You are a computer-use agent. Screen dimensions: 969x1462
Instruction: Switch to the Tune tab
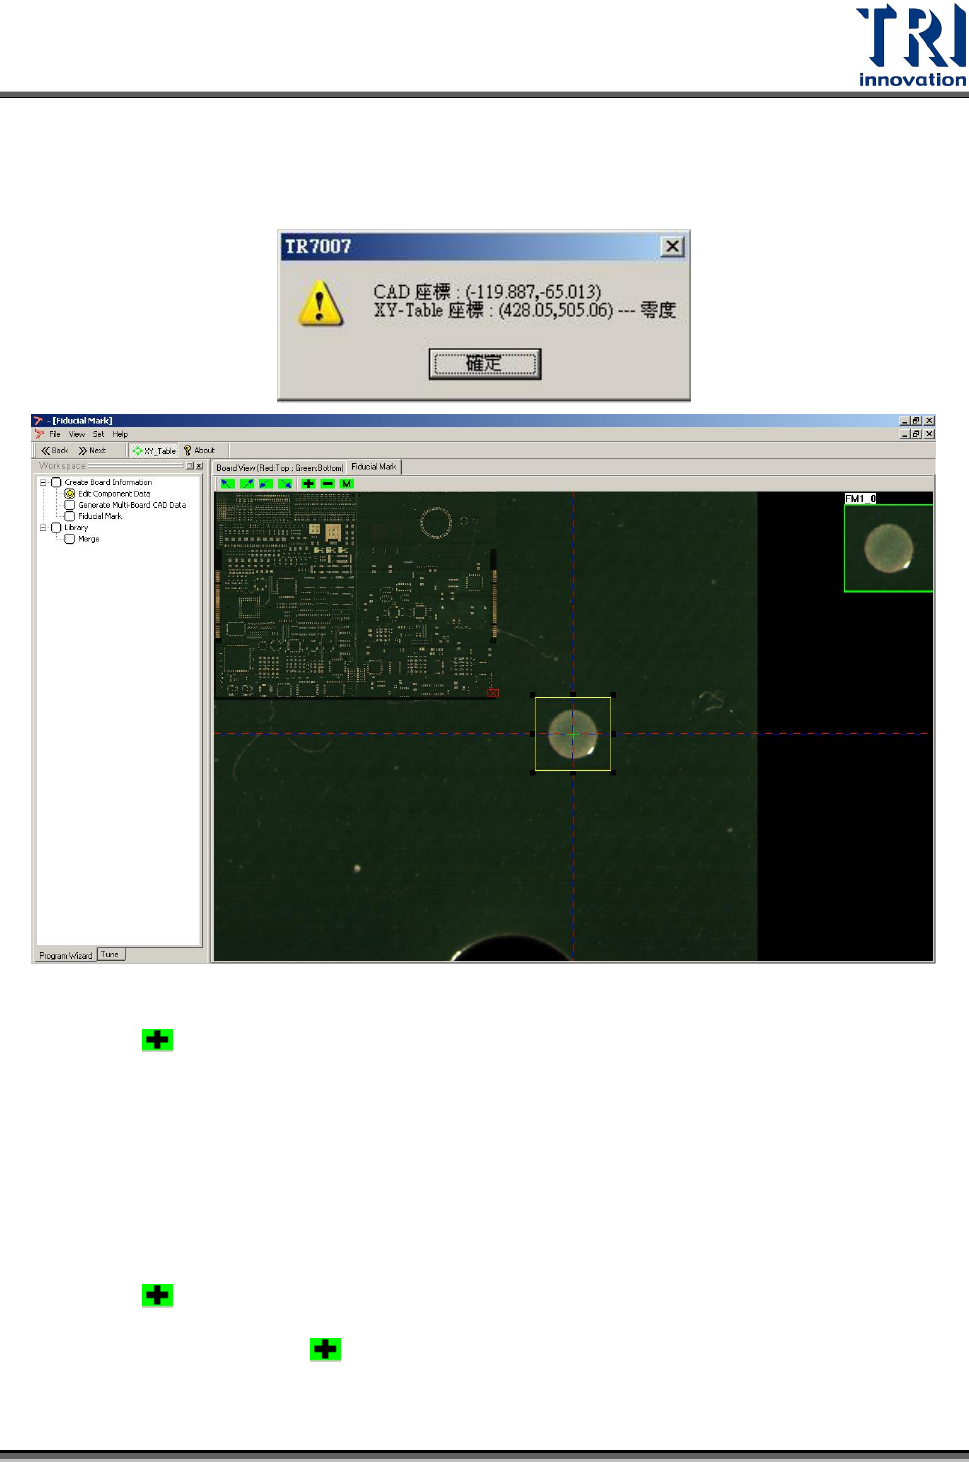pyautogui.click(x=110, y=954)
